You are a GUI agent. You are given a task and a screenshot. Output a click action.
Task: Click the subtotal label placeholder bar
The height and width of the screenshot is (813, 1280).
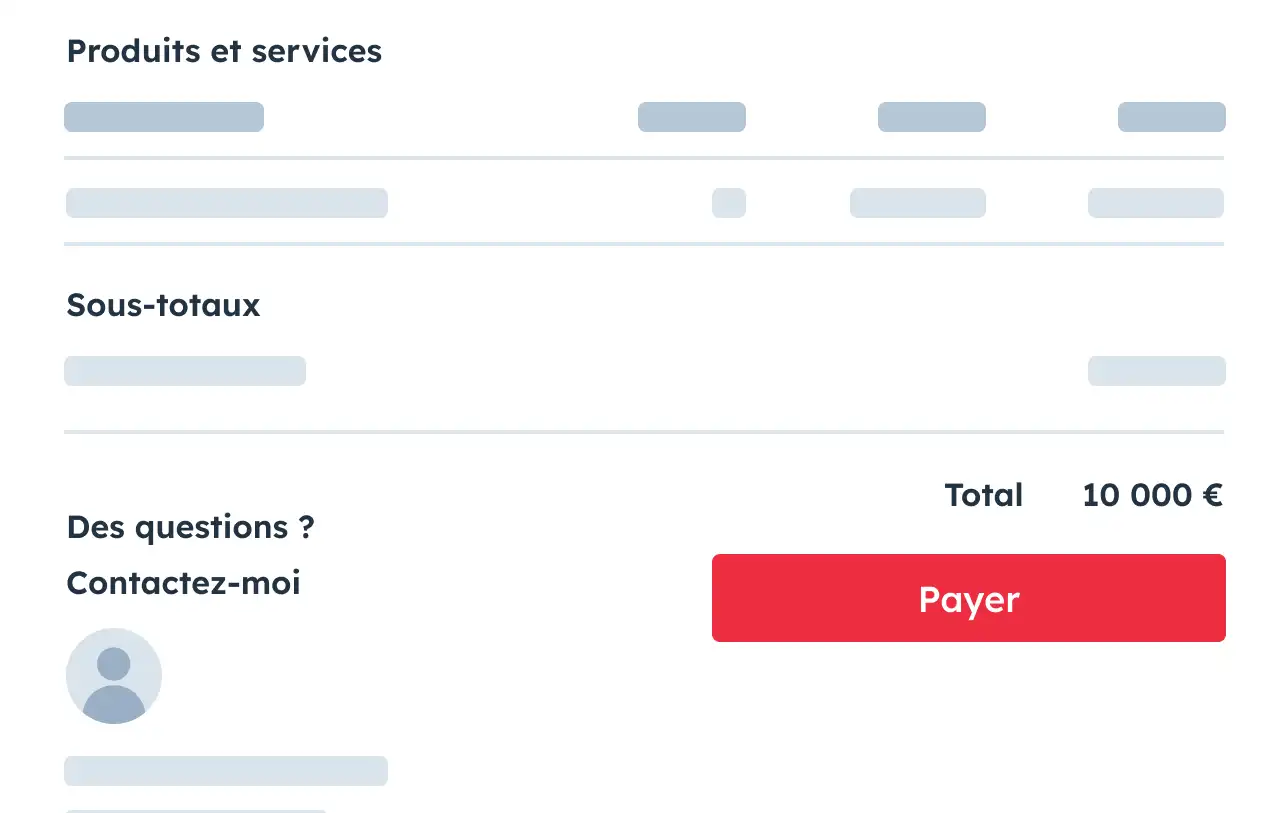(x=185, y=371)
